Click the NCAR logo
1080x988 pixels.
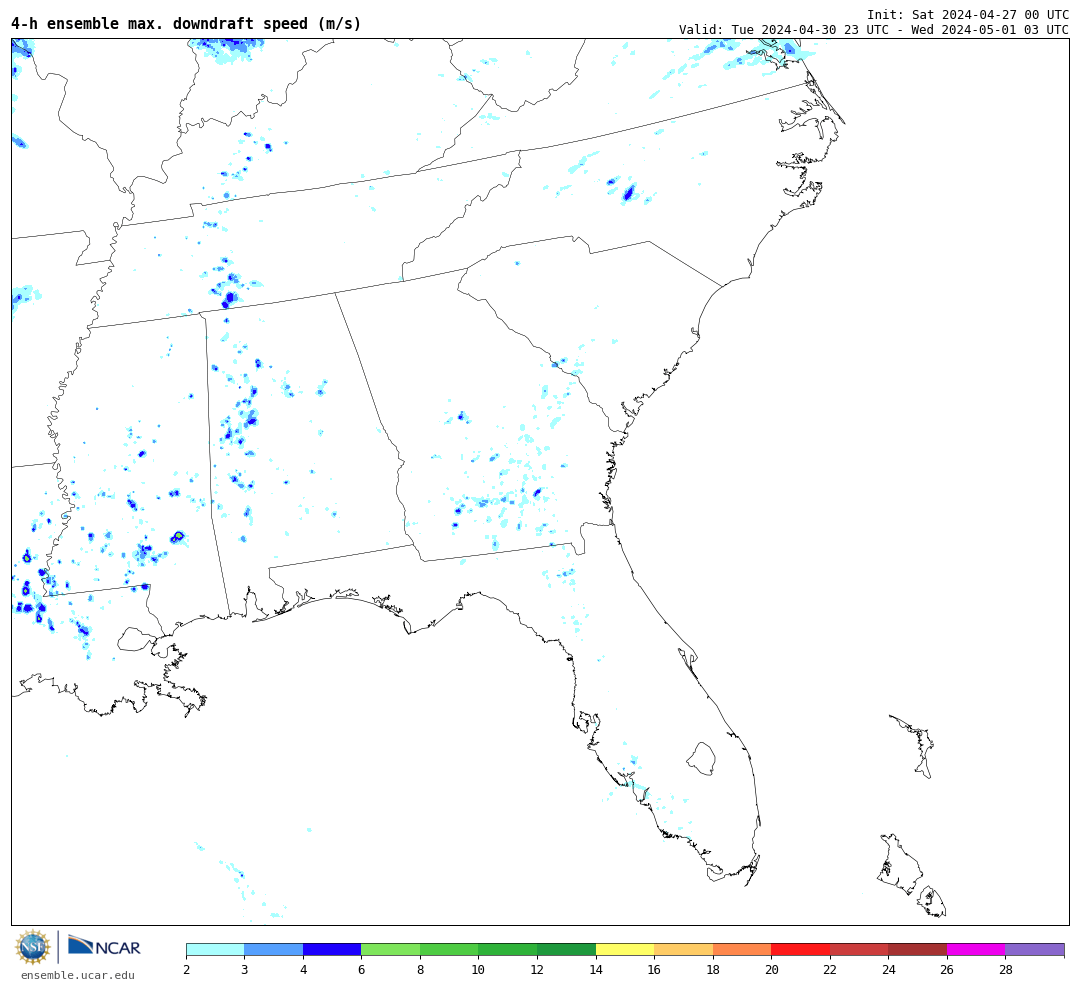coord(104,946)
